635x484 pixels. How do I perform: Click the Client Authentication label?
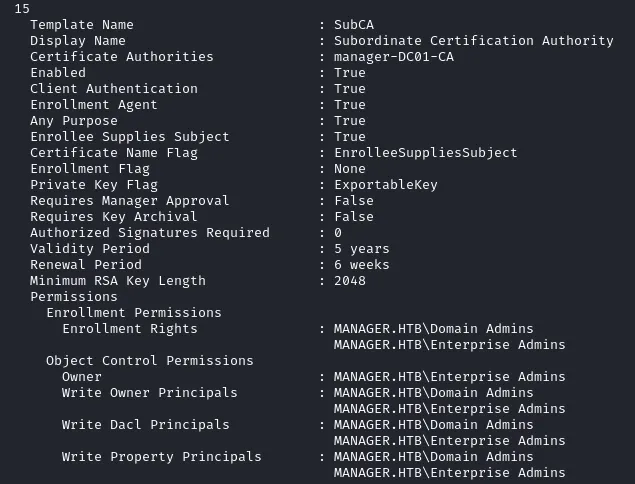click(x=114, y=89)
